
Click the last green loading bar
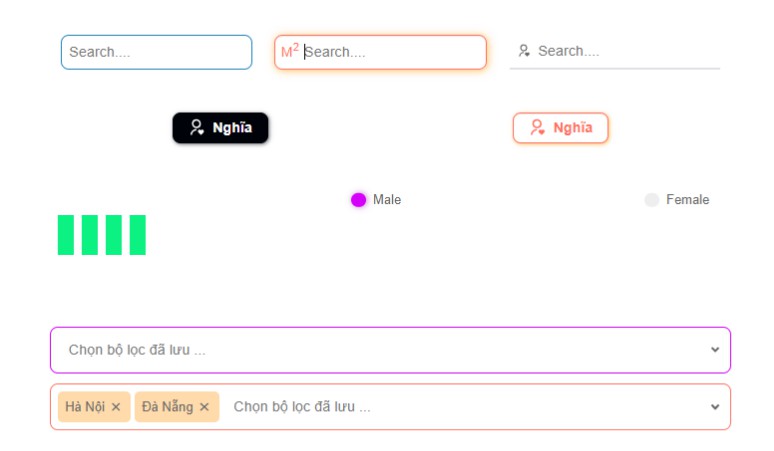coord(138,235)
